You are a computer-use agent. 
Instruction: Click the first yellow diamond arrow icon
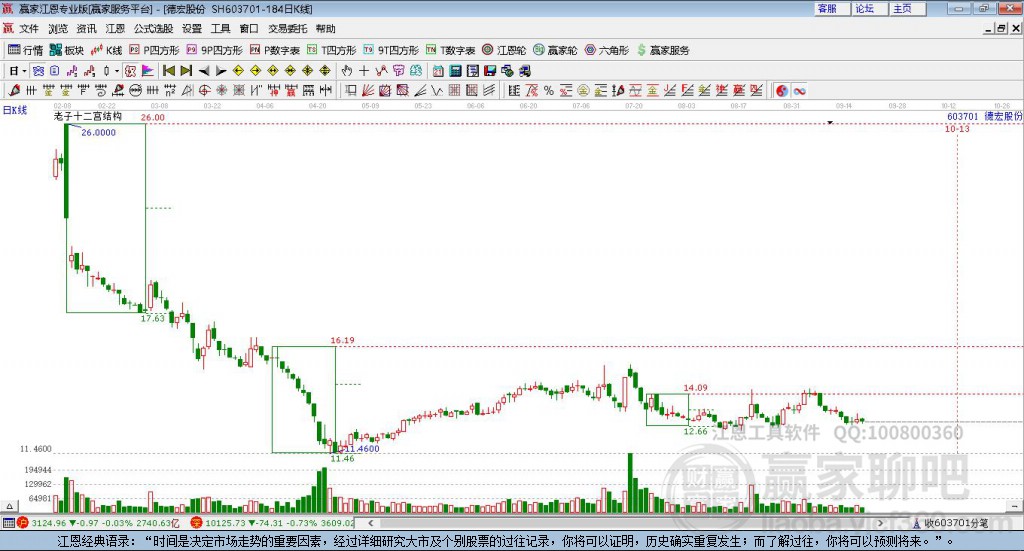pyautogui.click(x=238, y=71)
